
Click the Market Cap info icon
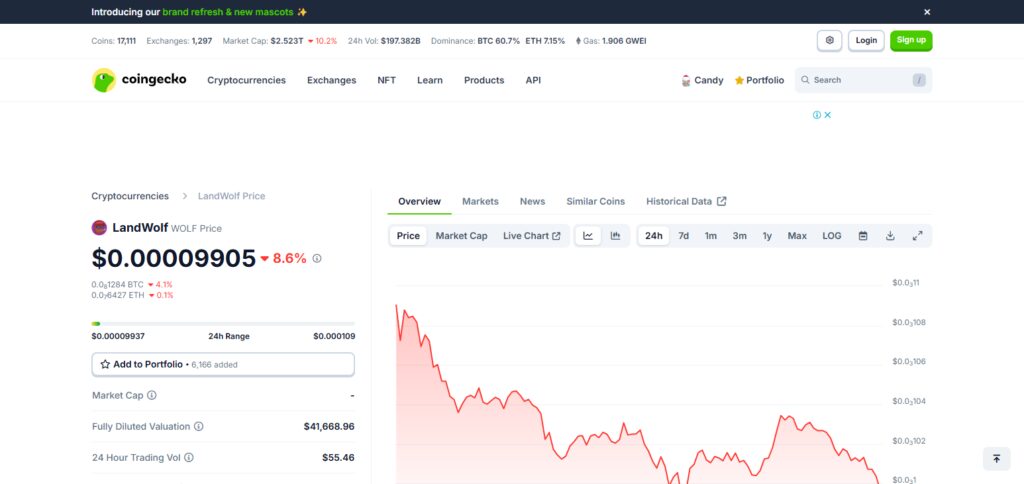(152, 395)
